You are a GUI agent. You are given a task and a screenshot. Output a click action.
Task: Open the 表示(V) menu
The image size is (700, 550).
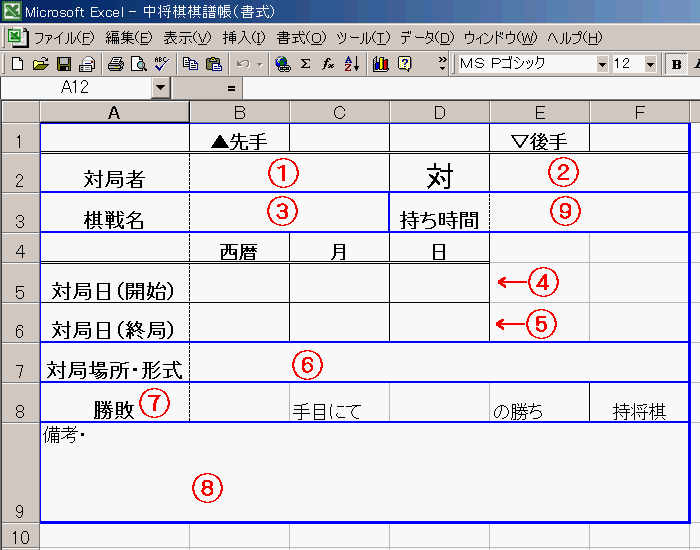click(187, 38)
